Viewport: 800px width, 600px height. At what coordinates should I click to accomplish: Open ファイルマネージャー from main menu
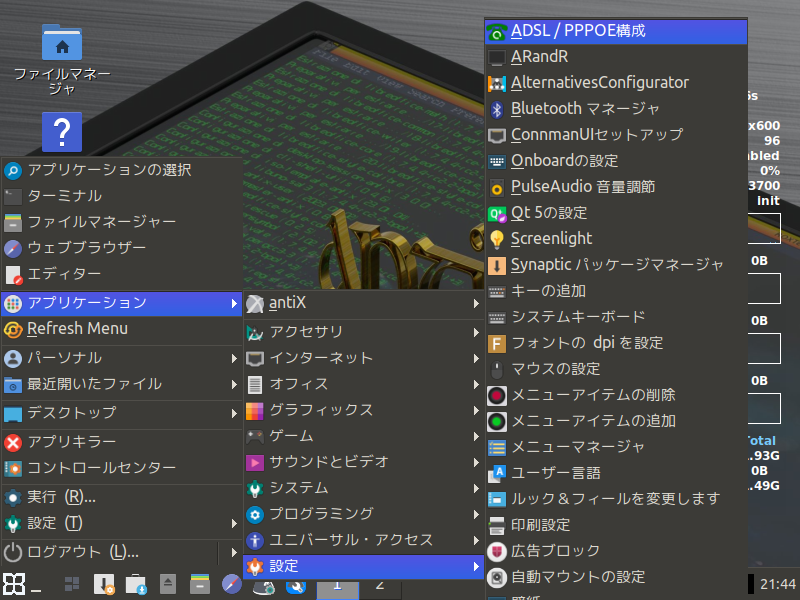point(122,222)
